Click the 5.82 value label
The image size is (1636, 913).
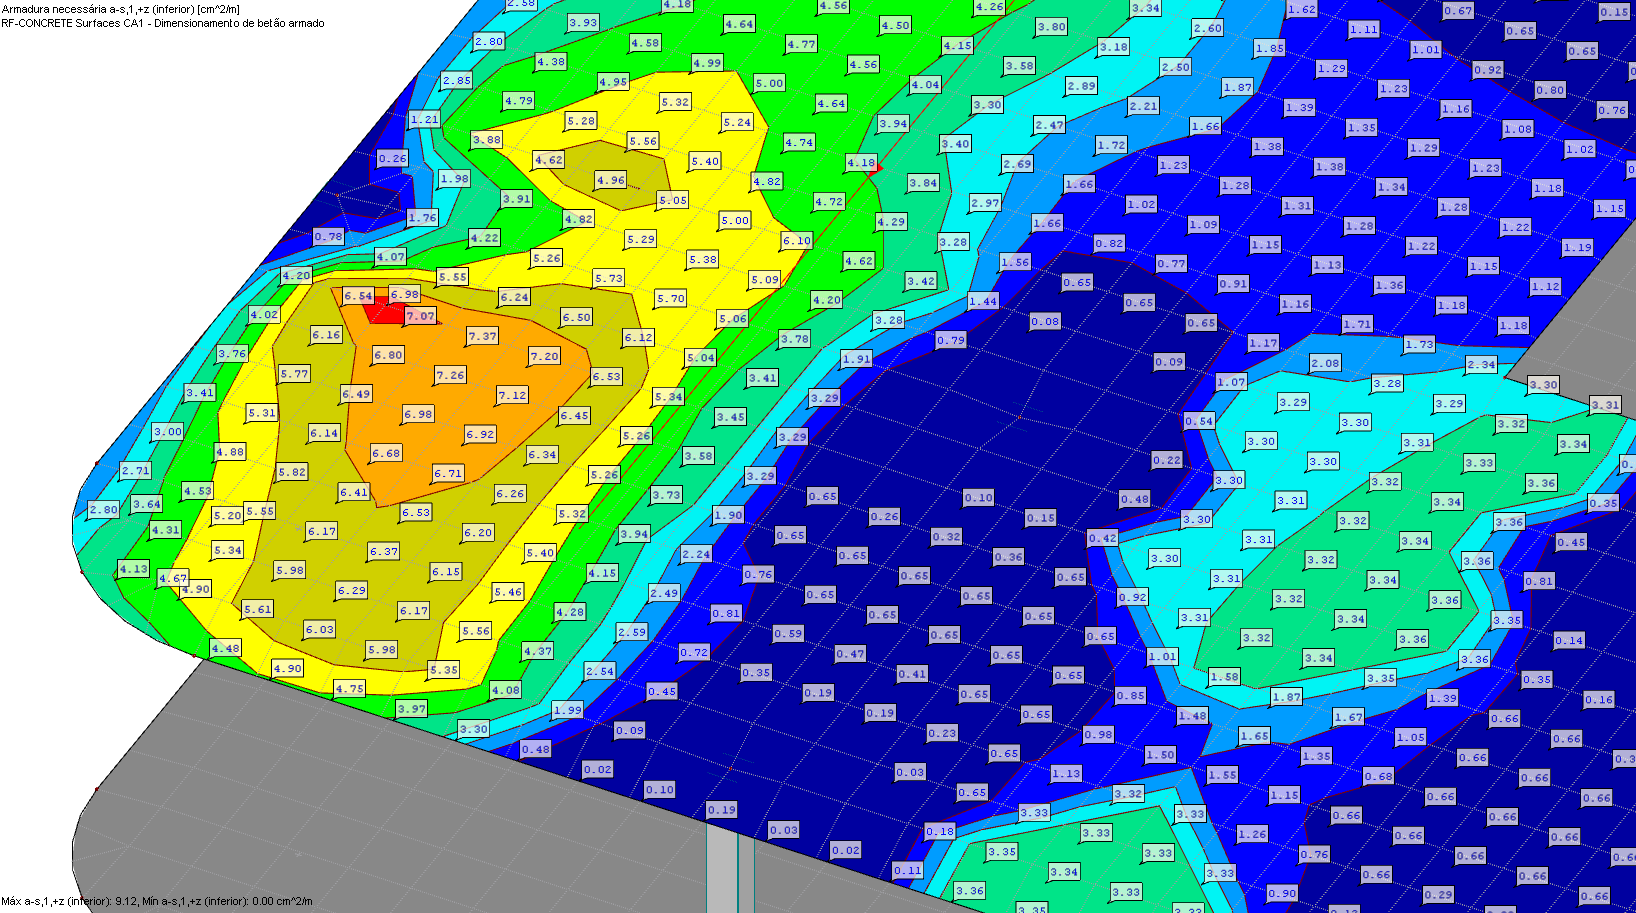(x=293, y=472)
